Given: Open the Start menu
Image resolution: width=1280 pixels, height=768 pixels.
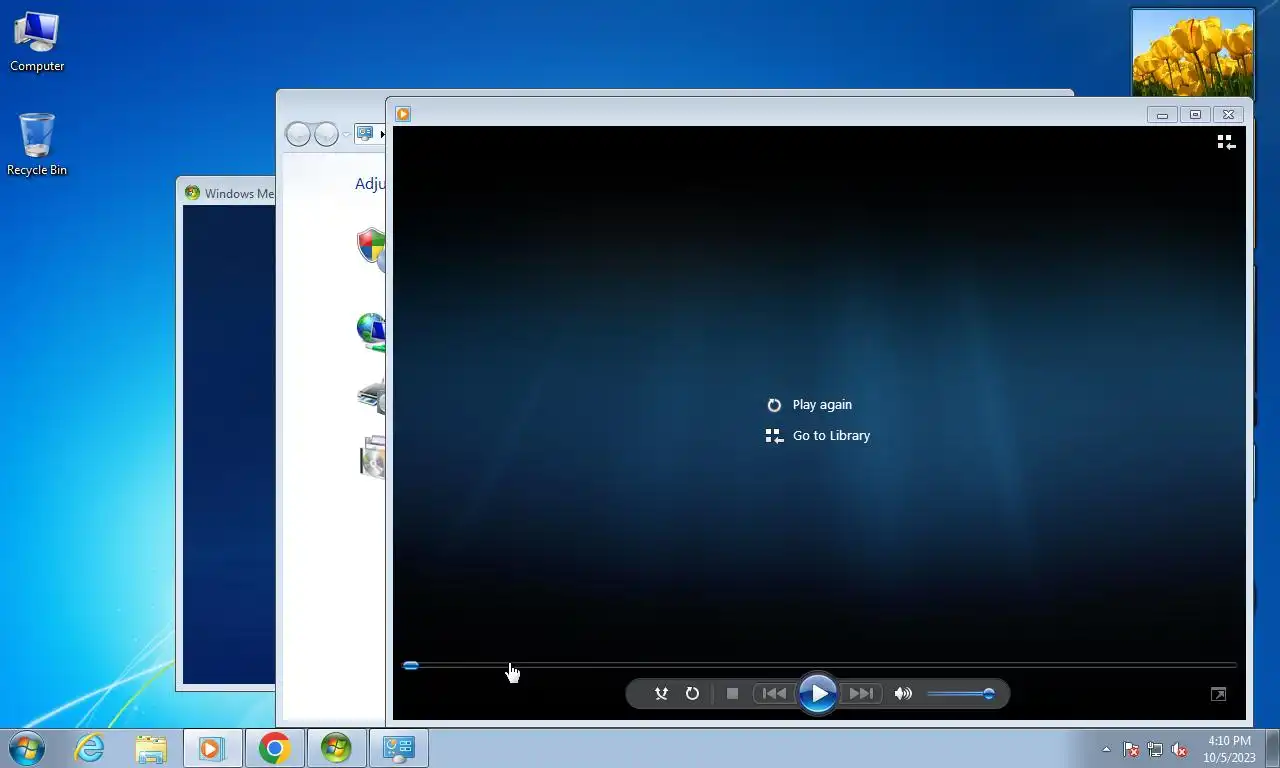Looking at the screenshot, I should point(27,748).
